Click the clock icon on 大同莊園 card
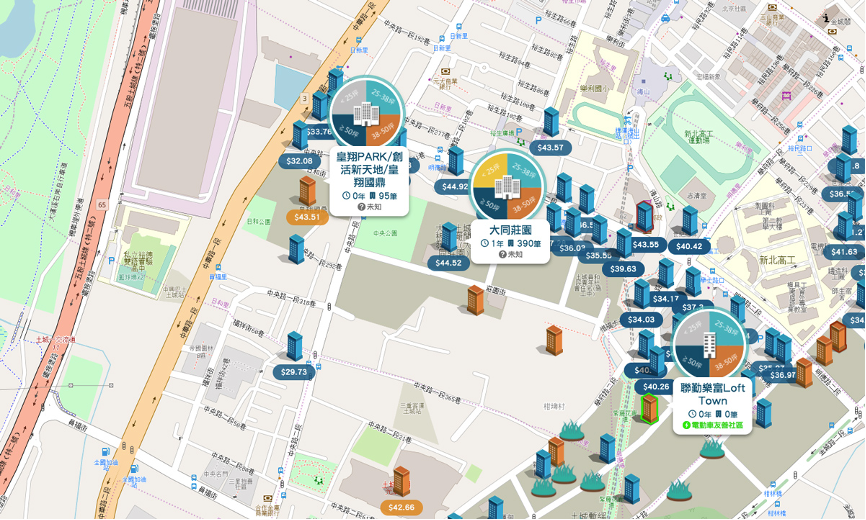Screen dimensions: 866x520 pyautogui.click(x=484, y=243)
